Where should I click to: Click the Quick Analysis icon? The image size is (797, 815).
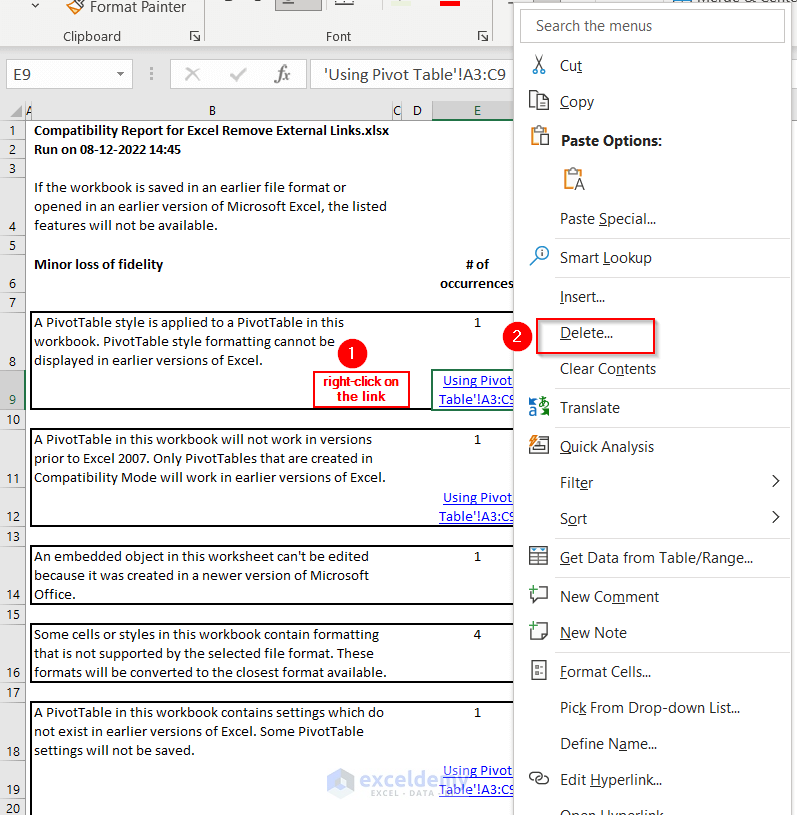click(539, 445)
